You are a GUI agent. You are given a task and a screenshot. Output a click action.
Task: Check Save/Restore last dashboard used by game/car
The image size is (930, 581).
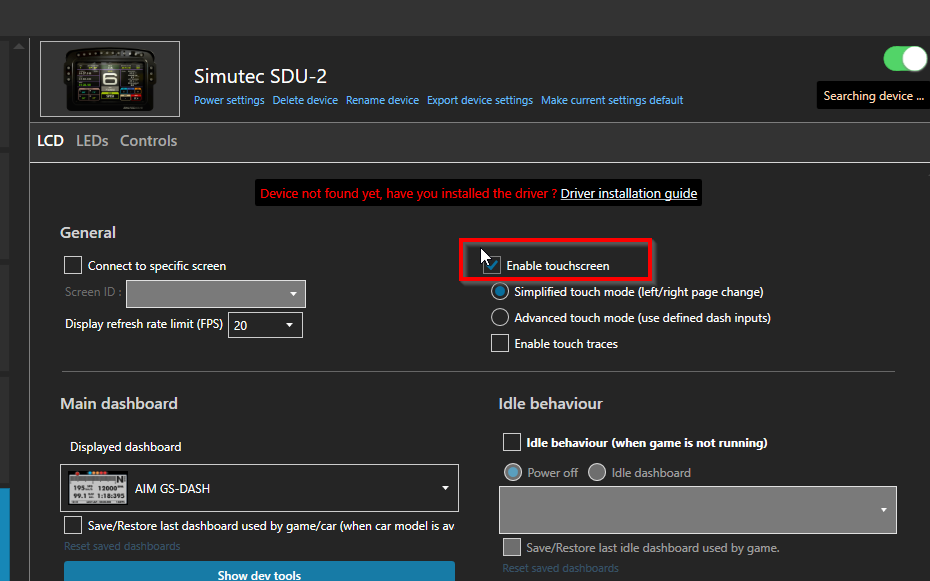click(73, 524)
